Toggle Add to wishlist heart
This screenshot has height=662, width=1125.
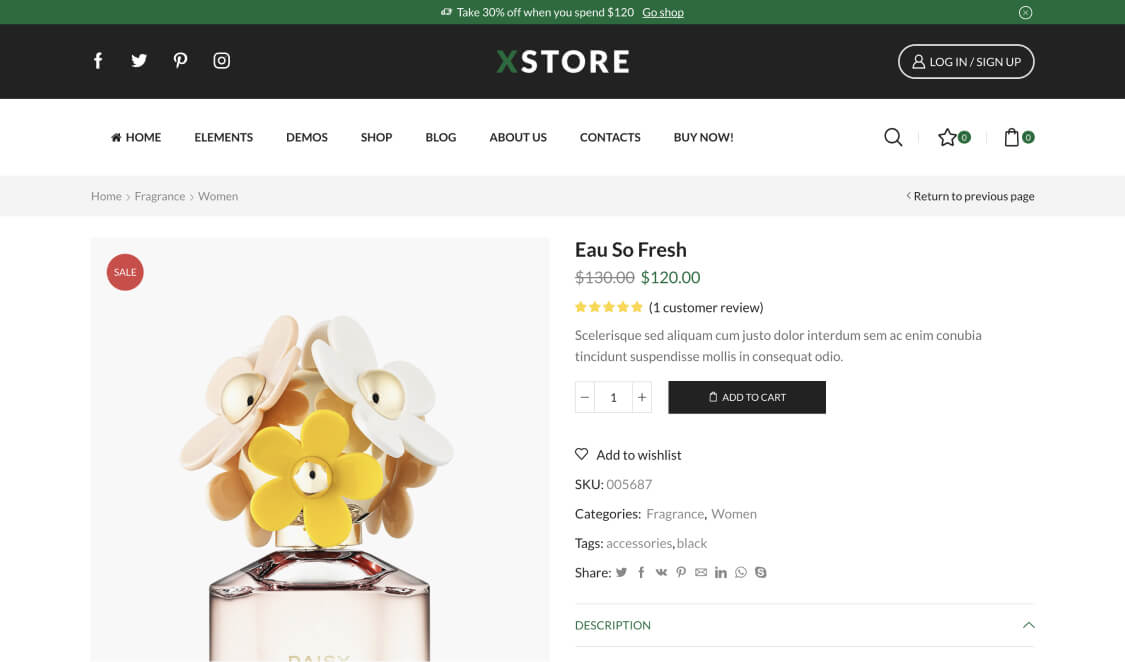pyautogui.click(x=582, y=454)
